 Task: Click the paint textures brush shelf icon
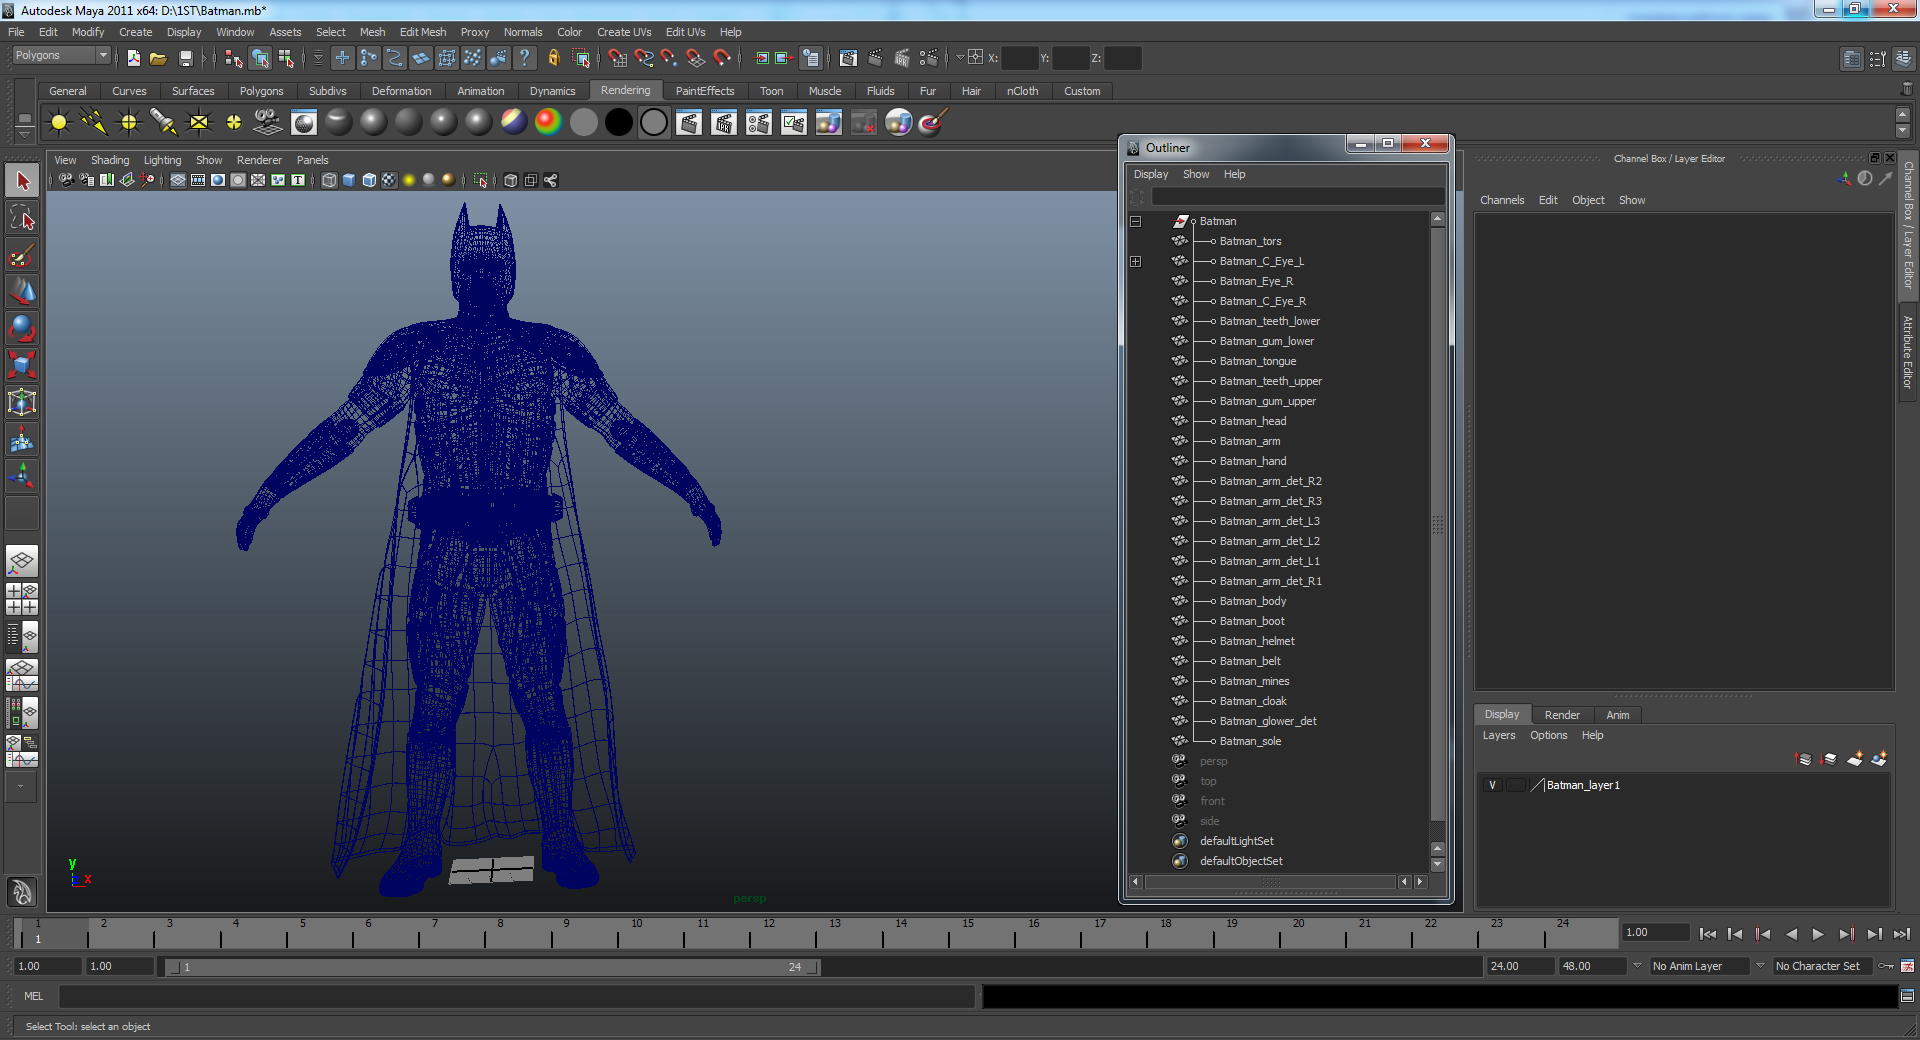[x=932, y=122]
